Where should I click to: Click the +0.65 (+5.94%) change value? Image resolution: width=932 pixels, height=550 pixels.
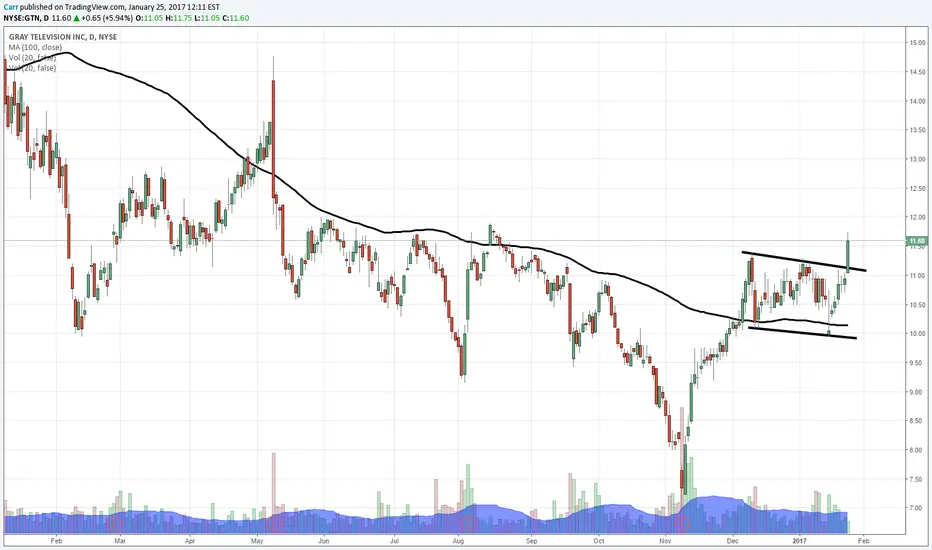pos(107,18)
